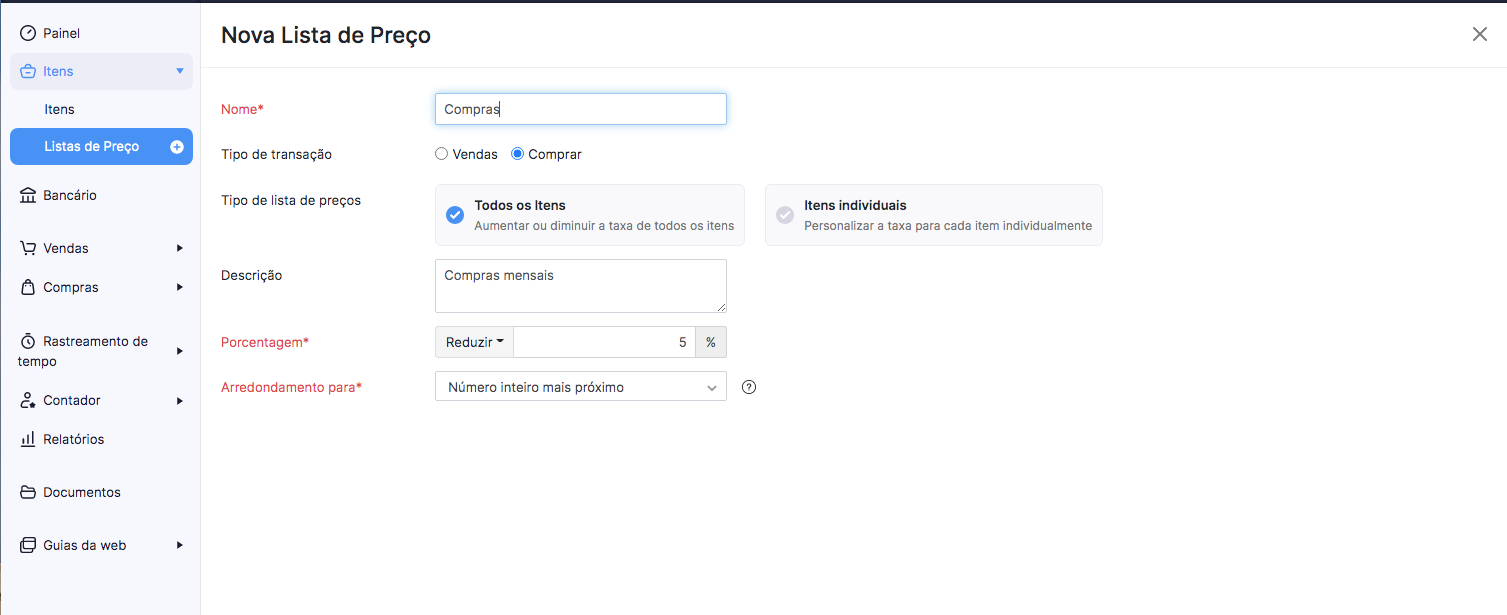The height and width of the screenshot is (615, 1507).
Task: Expand the Guias da web submenu arrow
Action: point(180,545)
